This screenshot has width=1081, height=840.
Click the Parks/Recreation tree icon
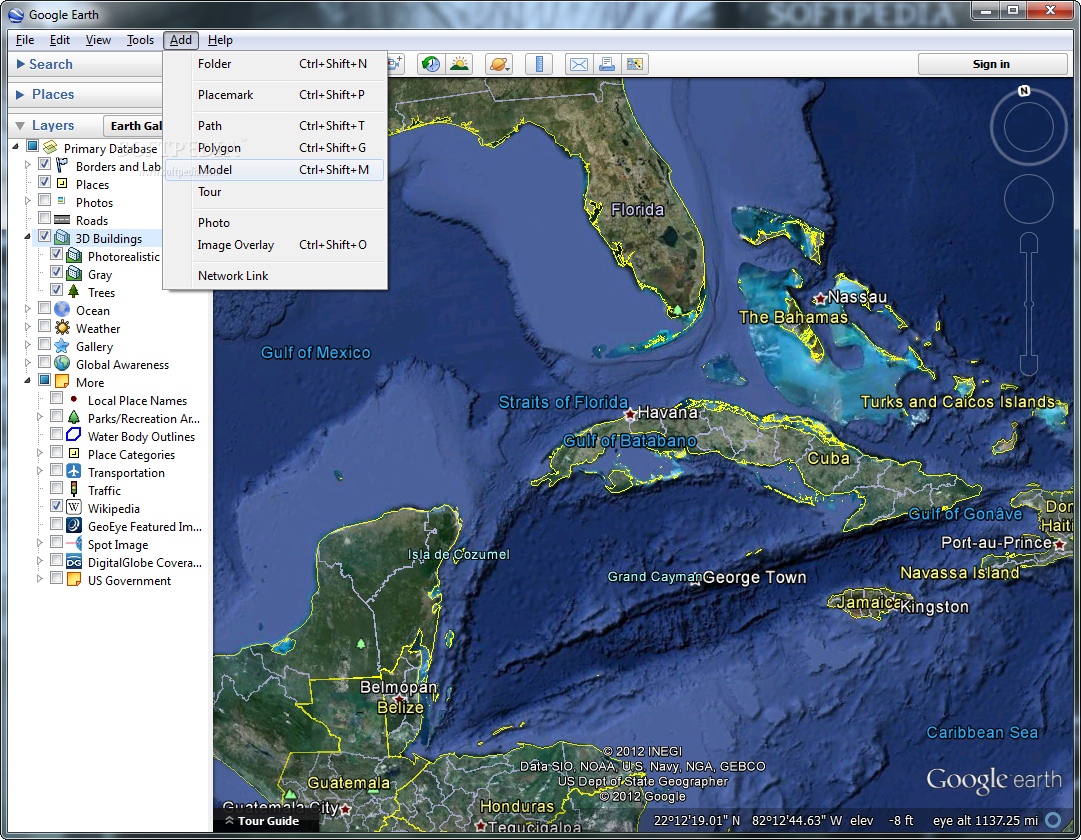point(74,418)
